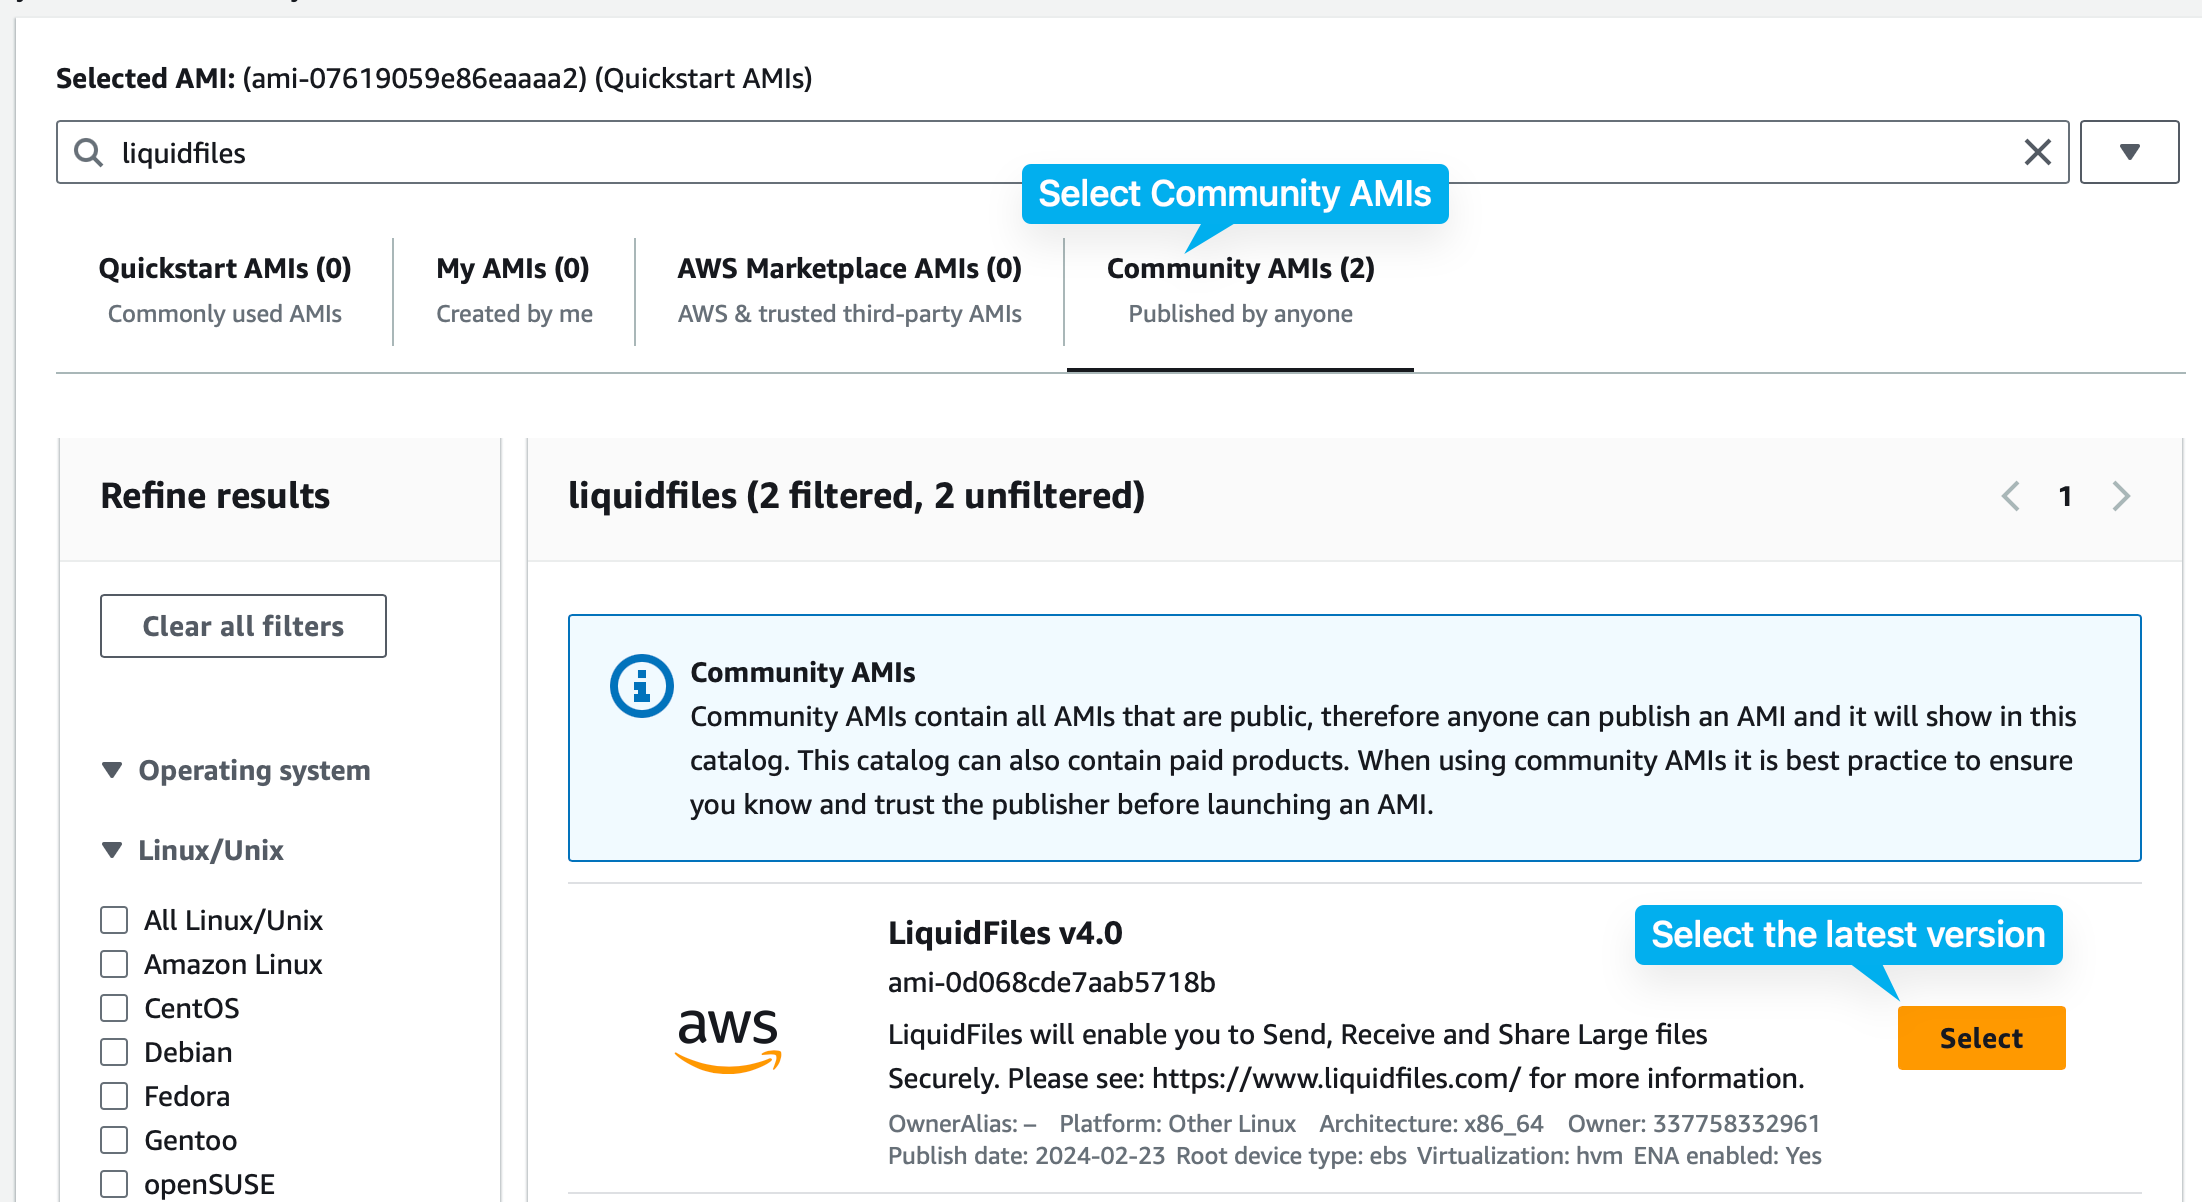This screenshot has height=1202, width=2202.
Task: Collapse the Linux/Unix filter group
Action: [x=113, y=849]
